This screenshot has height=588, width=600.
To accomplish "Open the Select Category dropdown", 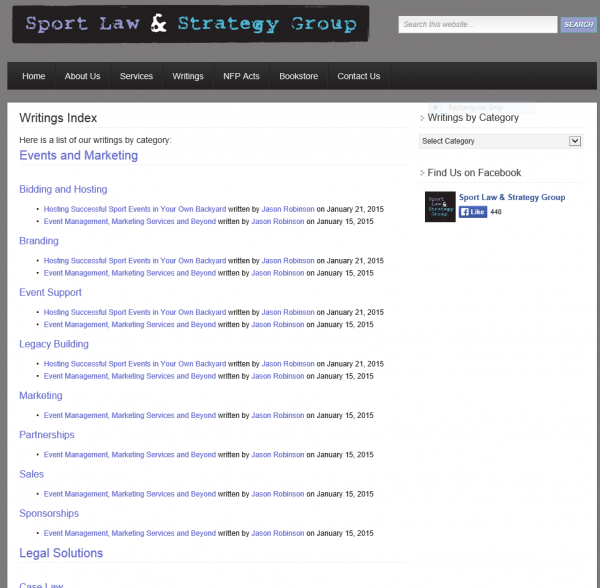I will [500, 141].
